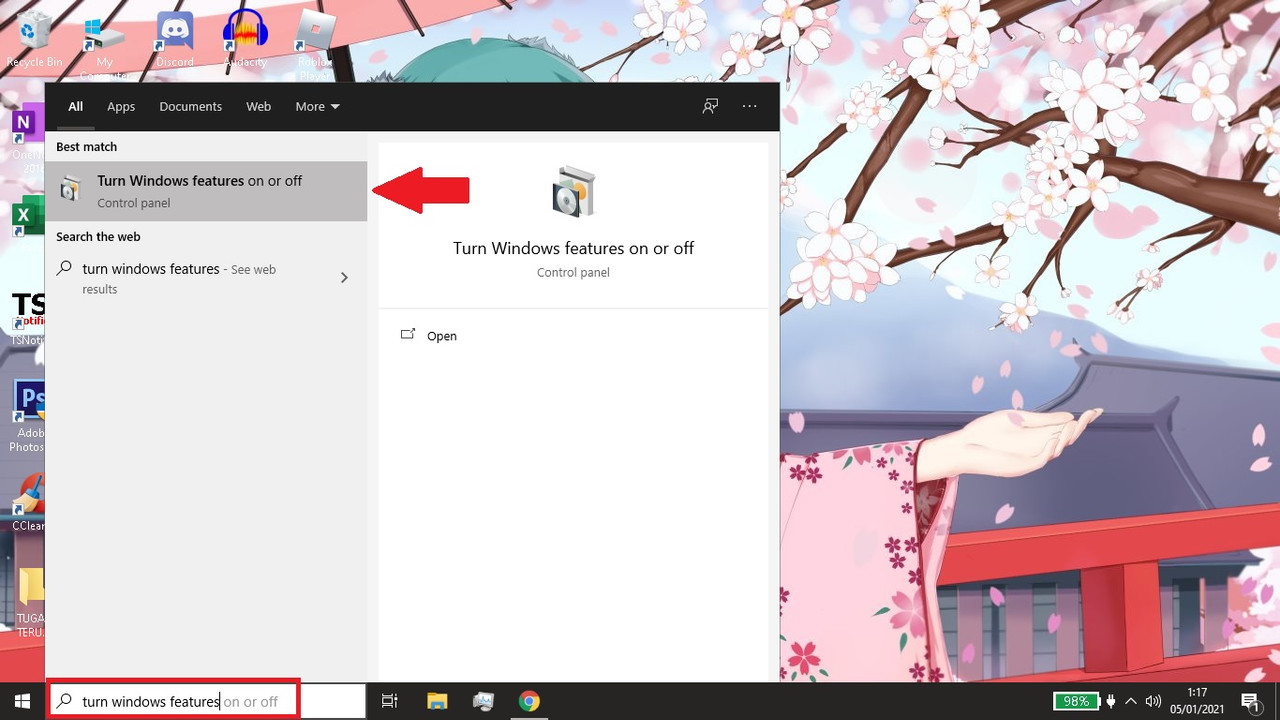
Task: Open the search feedback icon
Action: pyautogui.click(x=710, y=106)
